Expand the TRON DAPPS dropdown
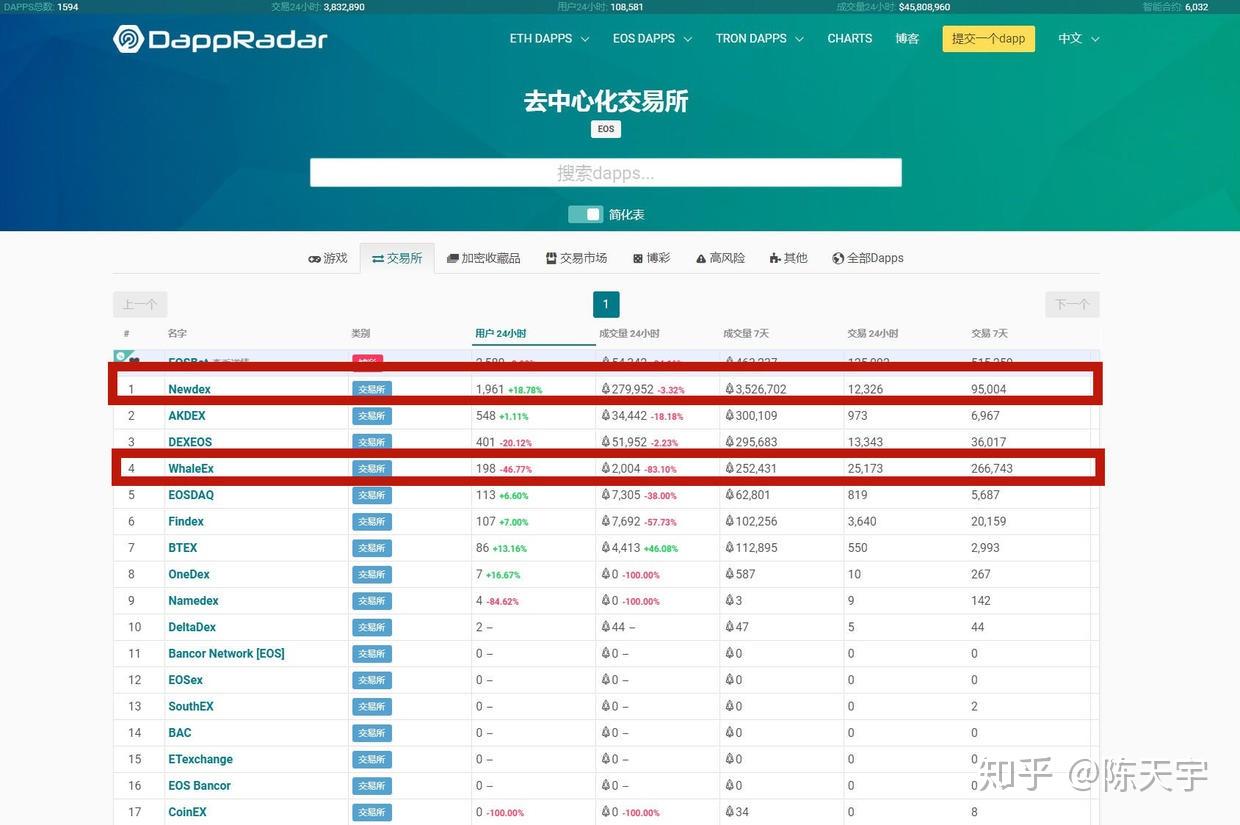 click(x=759, y=39)
